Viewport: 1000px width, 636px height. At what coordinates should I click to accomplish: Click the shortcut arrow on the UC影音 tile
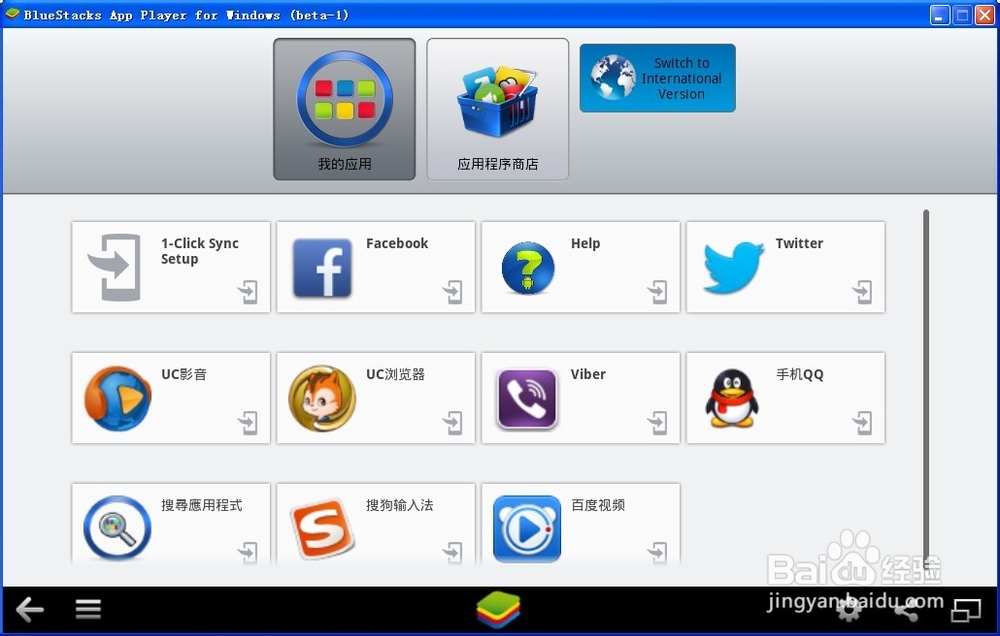(x=247, y=422)
